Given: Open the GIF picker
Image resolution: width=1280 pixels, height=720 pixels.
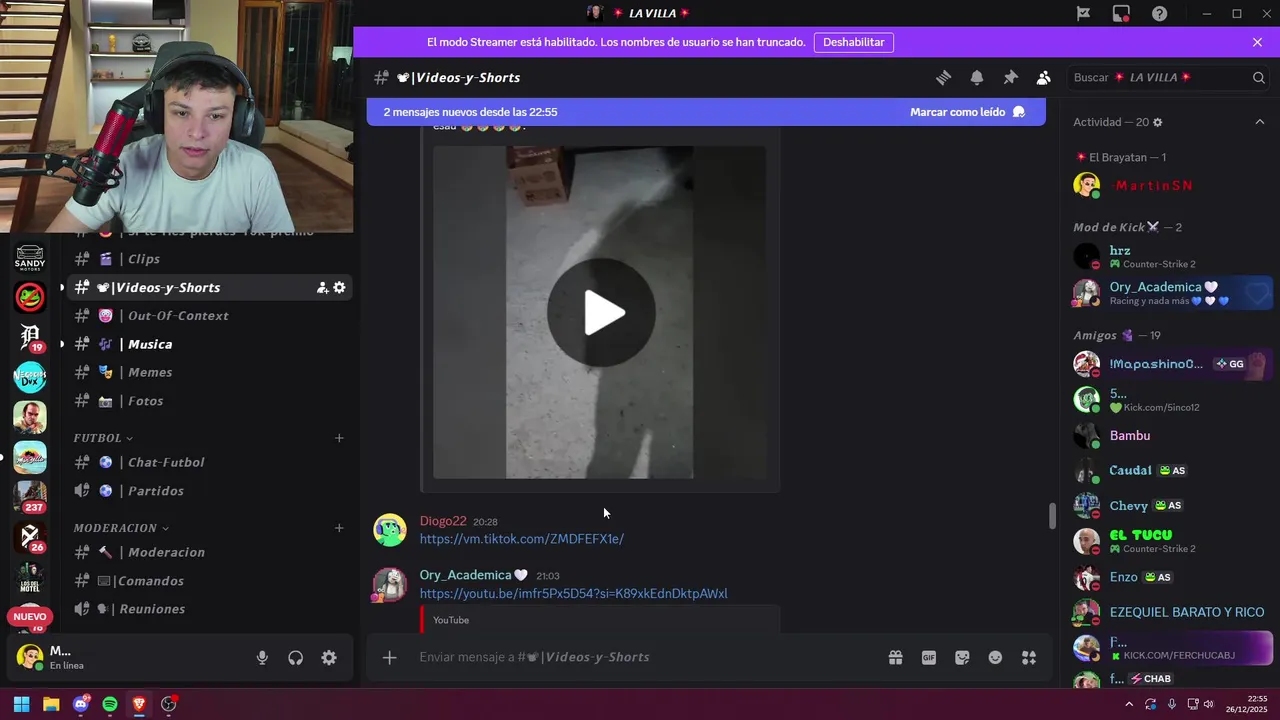Looking at the screenshot, I should click(929, 657).
